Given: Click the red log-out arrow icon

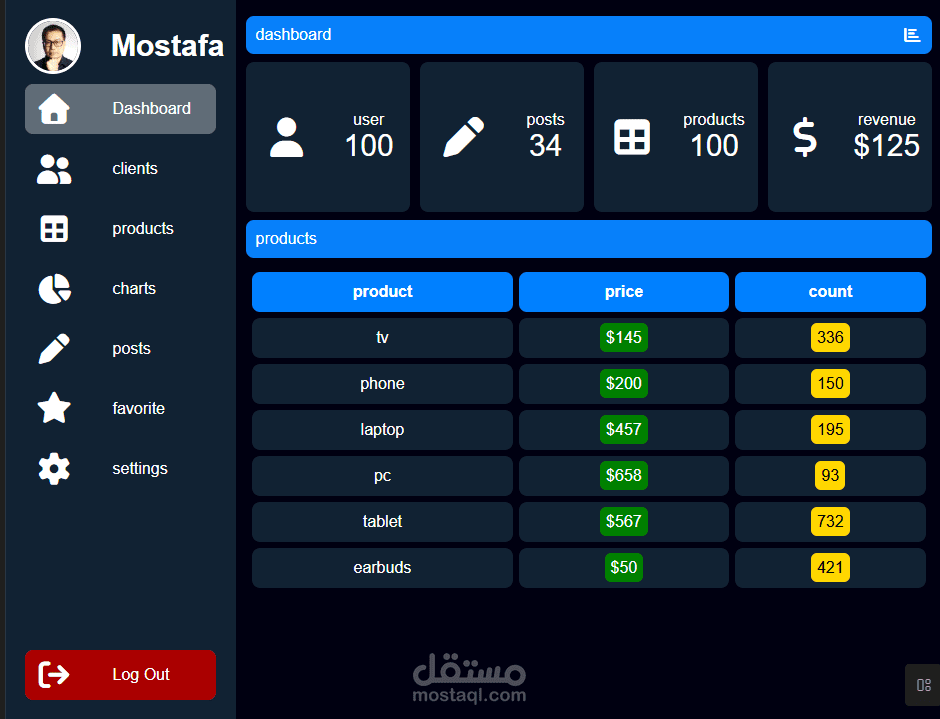Looking at the screenshot, I should click(x=56, y=675).
